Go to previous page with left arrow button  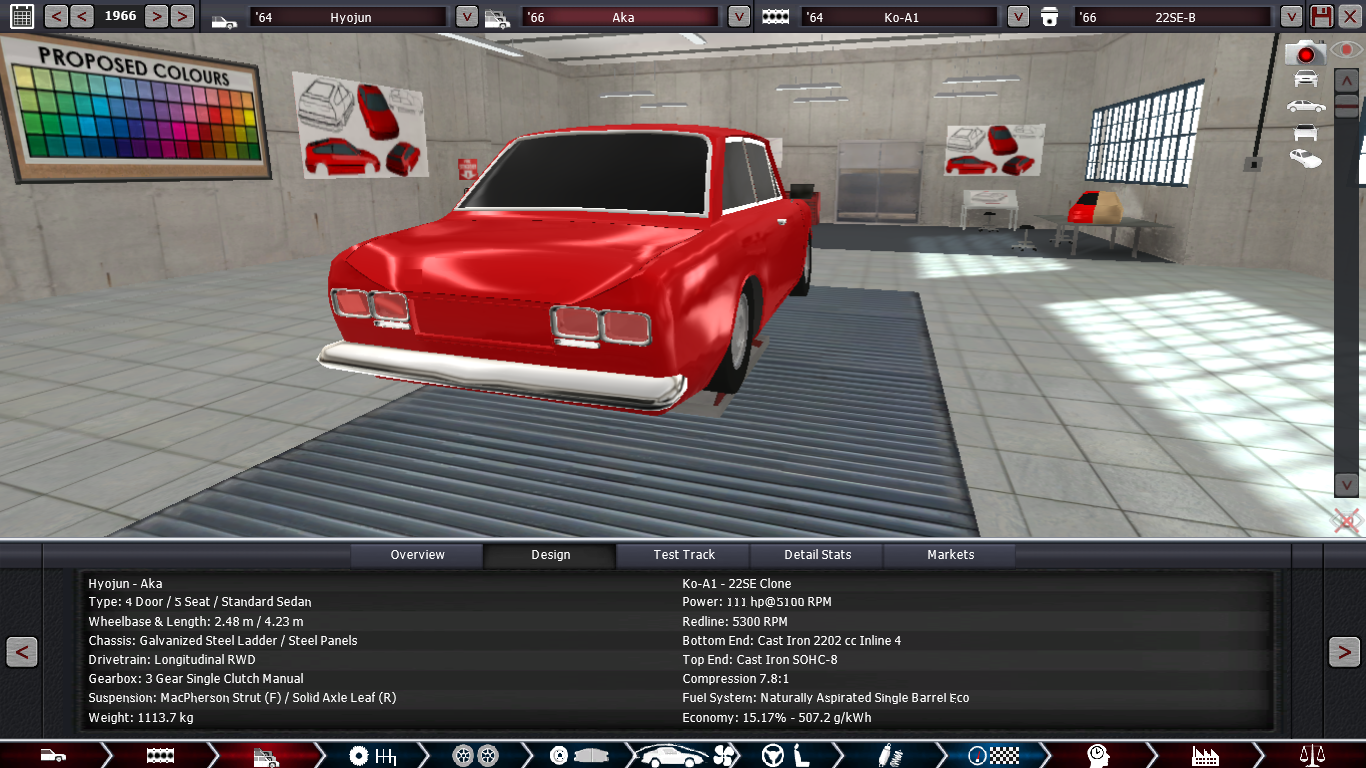point(22,652)
